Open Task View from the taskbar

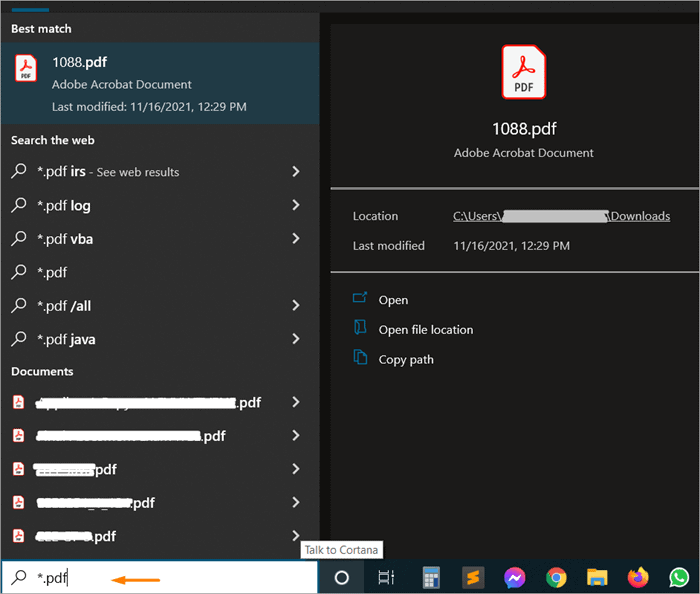pos(386,577)
